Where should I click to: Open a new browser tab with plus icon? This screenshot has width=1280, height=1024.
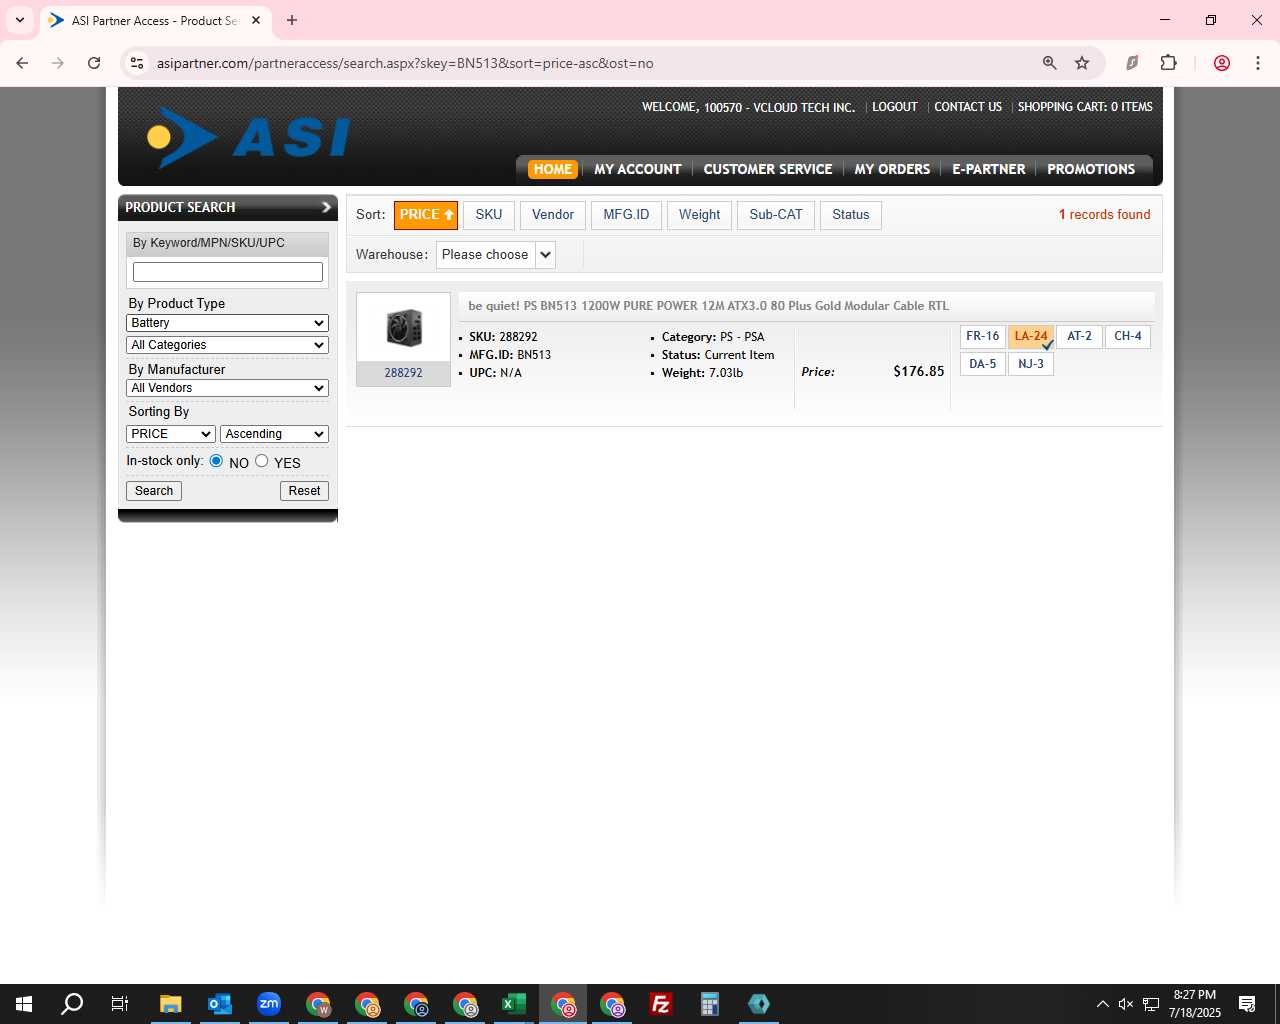coord(291,20)
